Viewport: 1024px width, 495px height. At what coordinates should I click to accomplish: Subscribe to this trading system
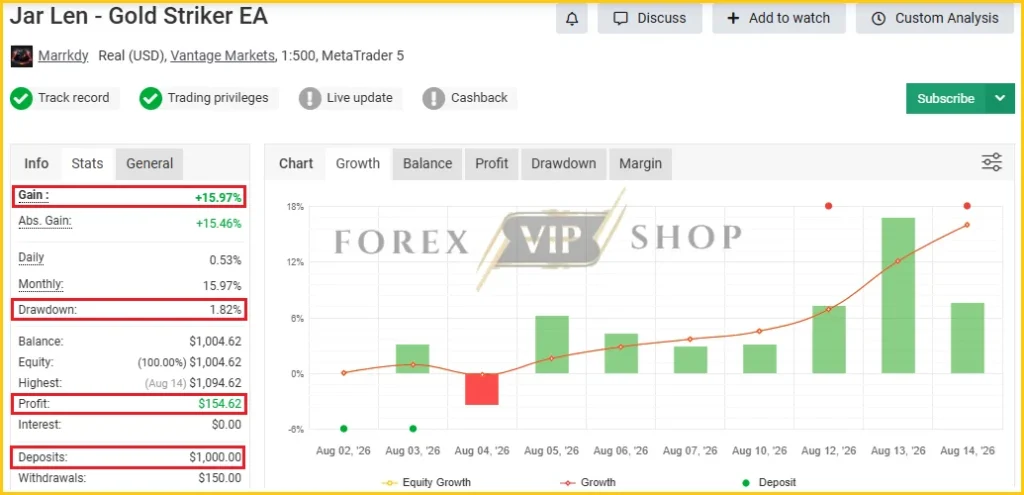946,99
